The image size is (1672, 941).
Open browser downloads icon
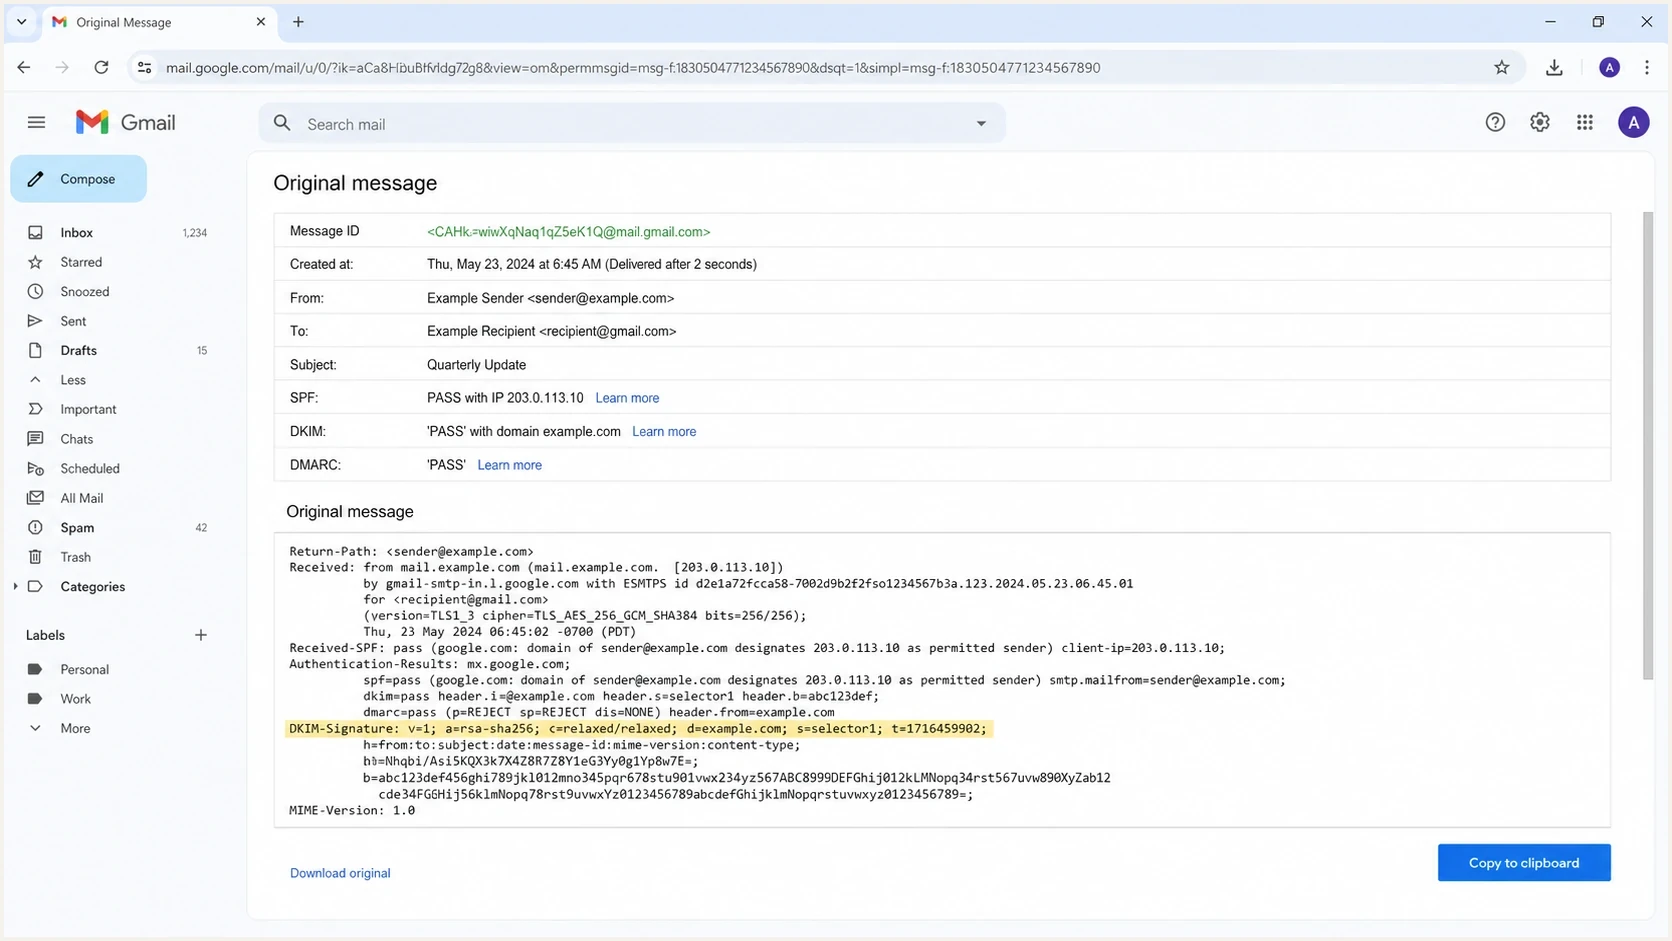point(1554,67)
